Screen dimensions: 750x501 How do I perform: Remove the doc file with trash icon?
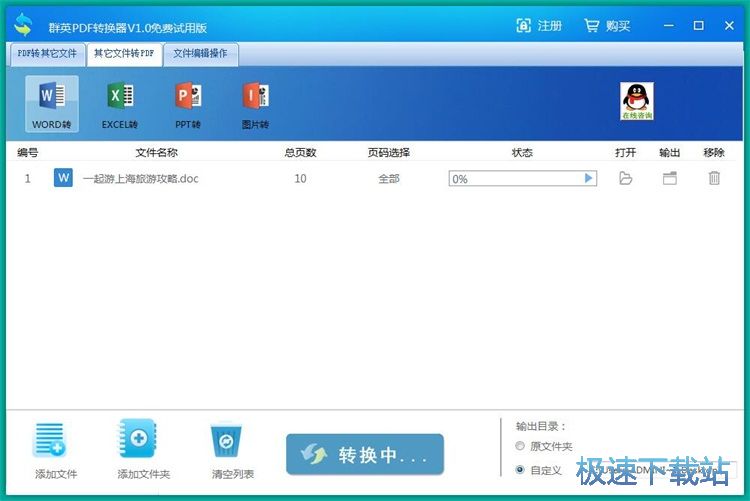click(x=714, y=178)
